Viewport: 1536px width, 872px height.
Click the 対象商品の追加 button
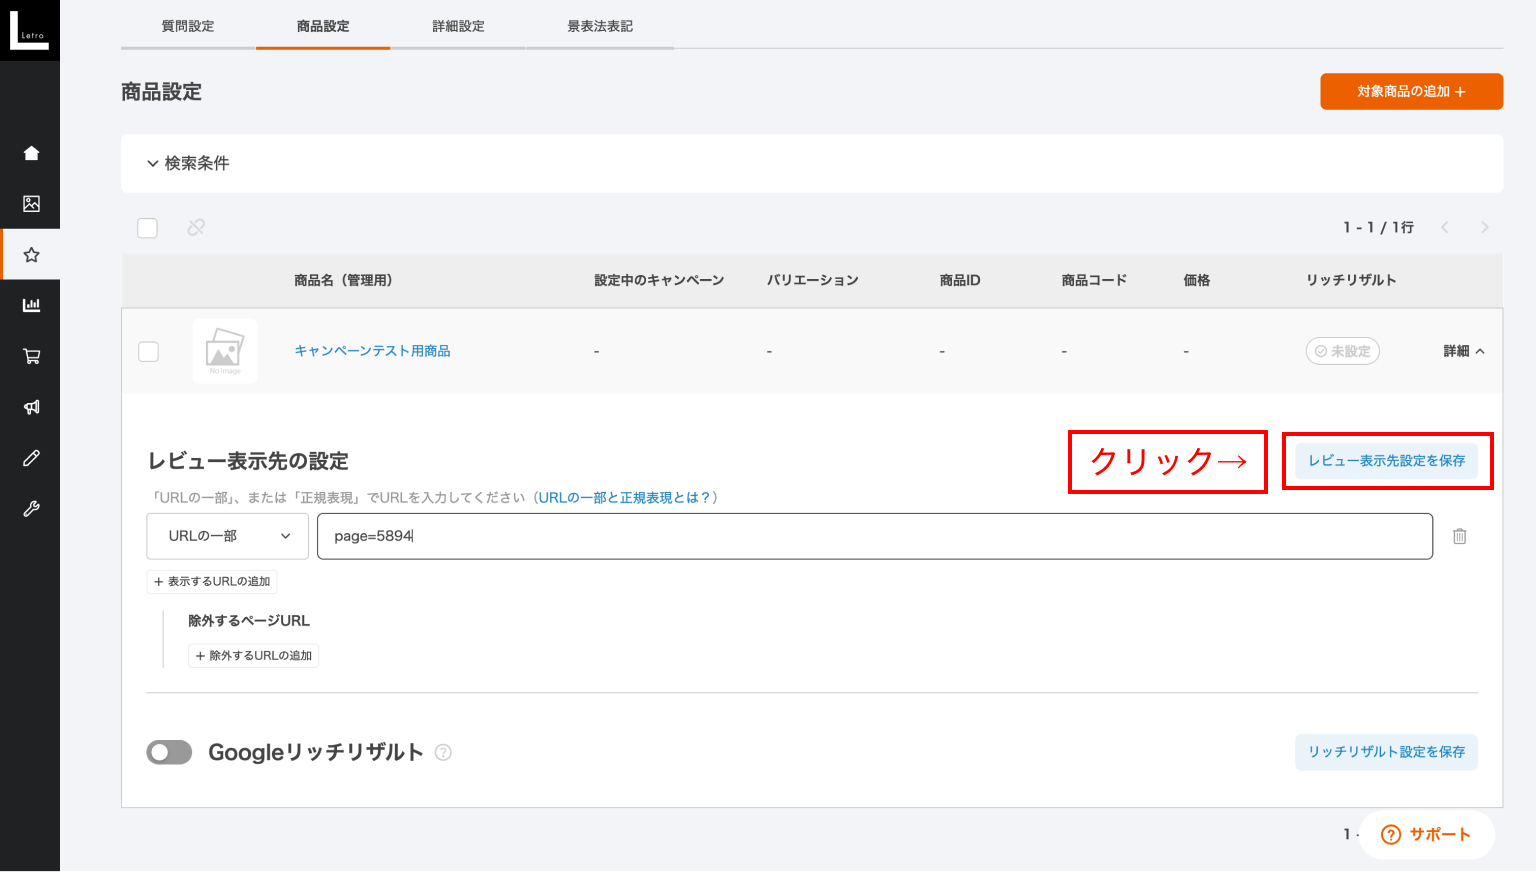1411,91
